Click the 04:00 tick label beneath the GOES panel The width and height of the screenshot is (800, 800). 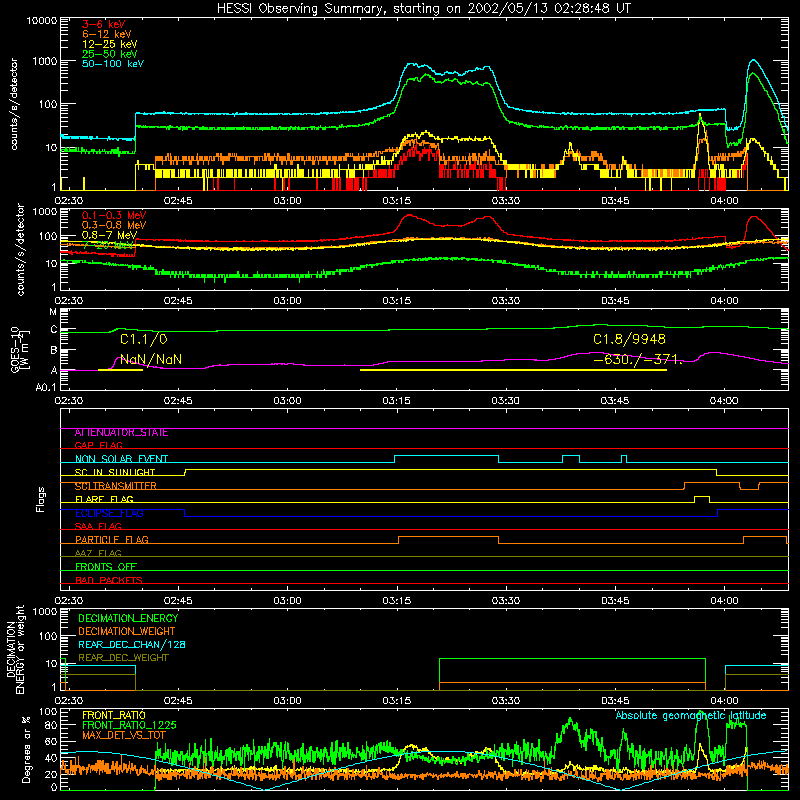[723, 401]
